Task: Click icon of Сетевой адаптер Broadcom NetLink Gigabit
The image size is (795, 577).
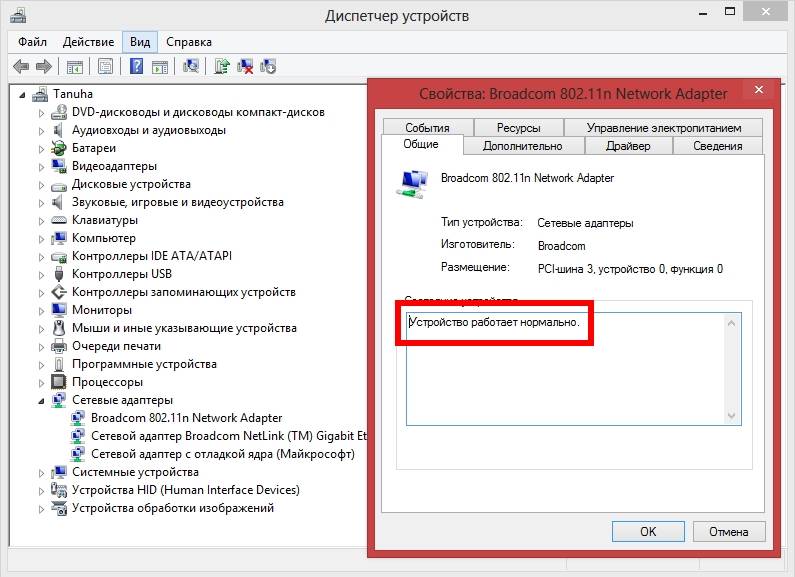Action: 78,436
